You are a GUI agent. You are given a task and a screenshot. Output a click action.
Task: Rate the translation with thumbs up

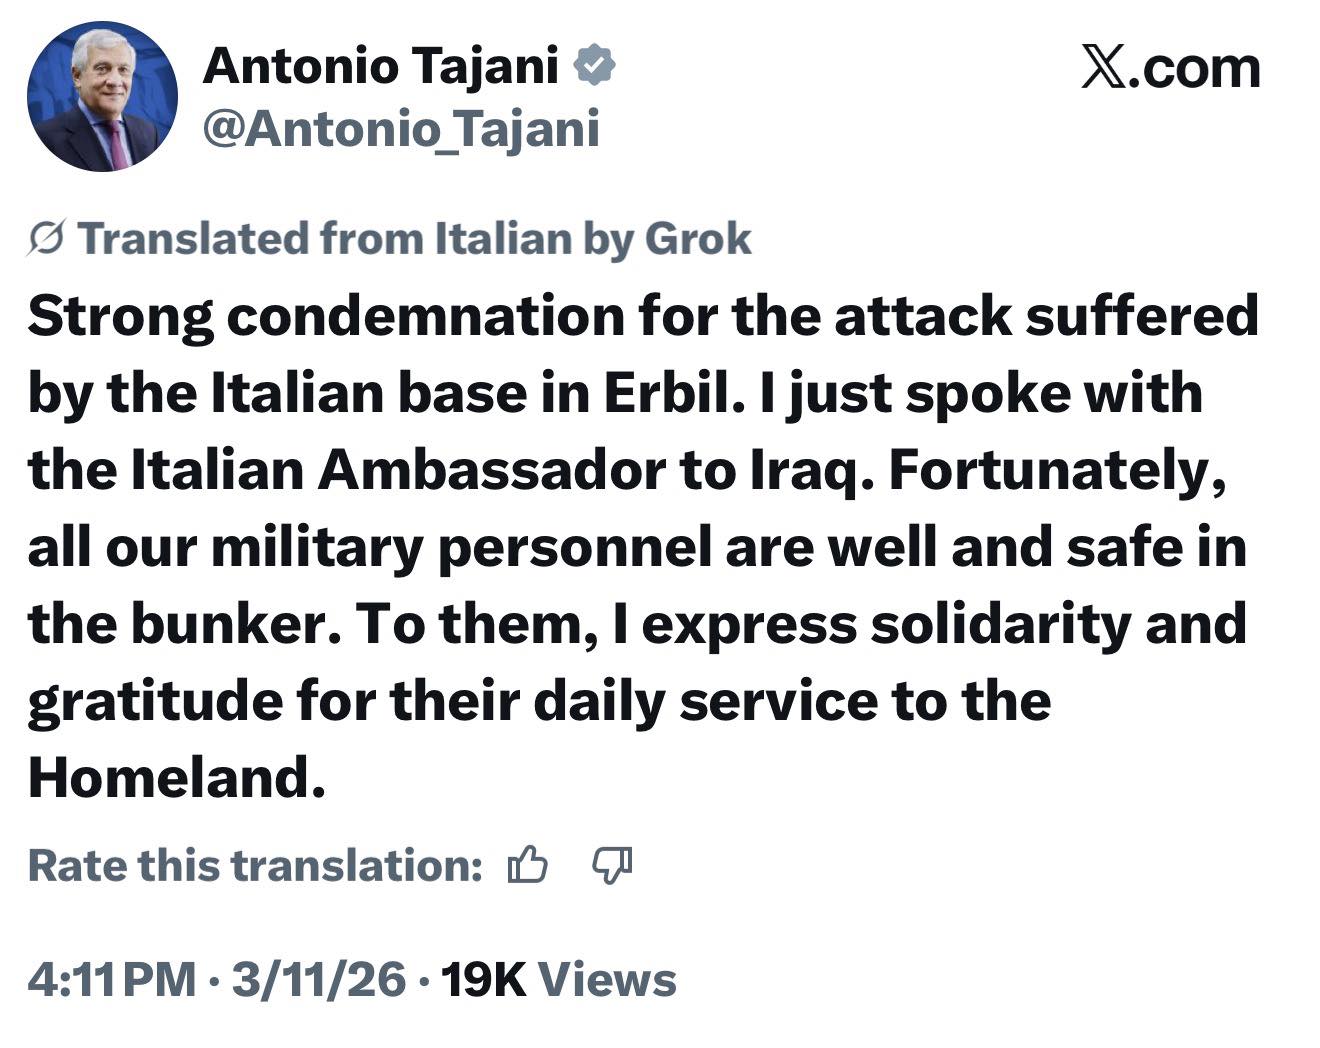(528, 865)
